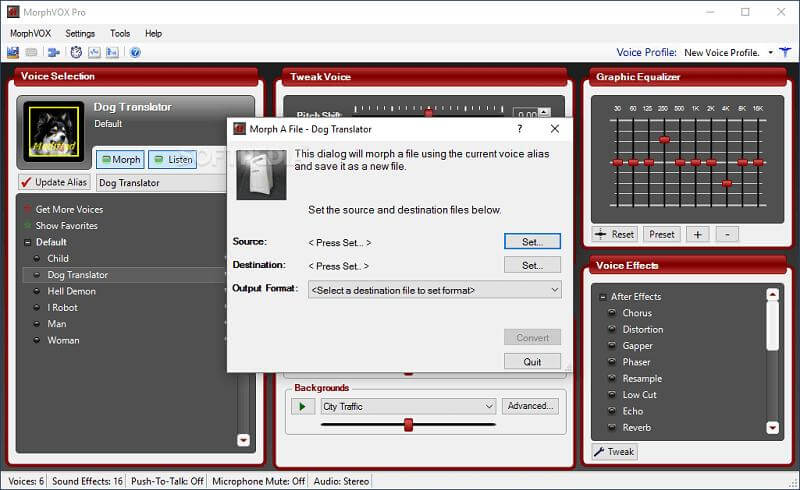Click the Pitch Shift slider handle
This screenshot has width=800, height=490.
click(x=429, y=112)
